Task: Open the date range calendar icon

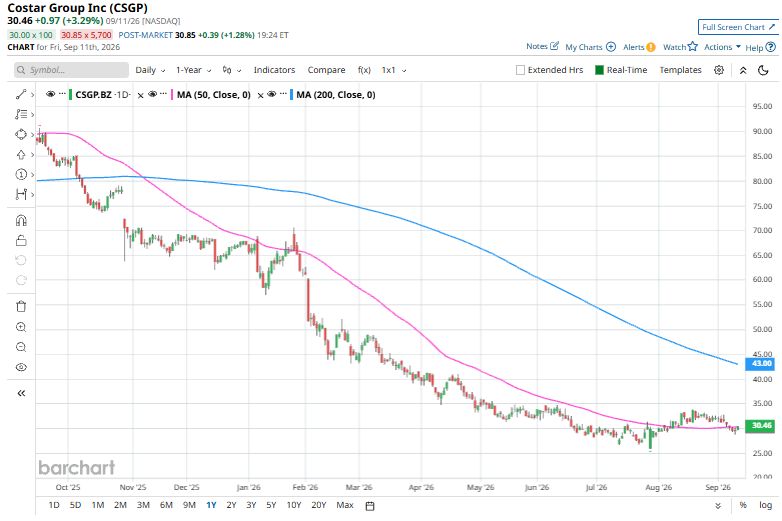Action: point(370,506)
